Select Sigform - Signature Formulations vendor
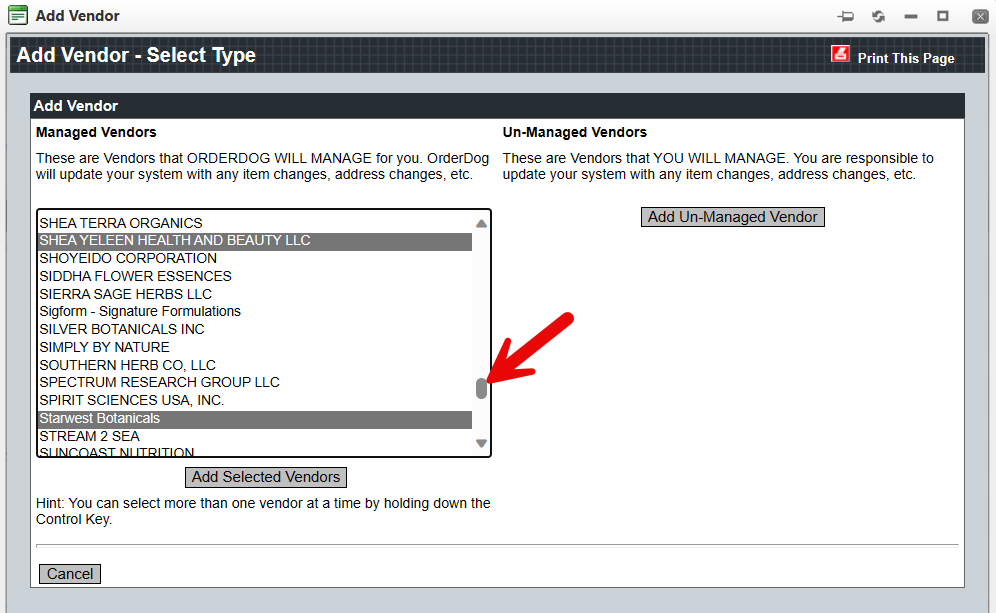The width and height of the screenshot is (996, 613). point(255,311)
